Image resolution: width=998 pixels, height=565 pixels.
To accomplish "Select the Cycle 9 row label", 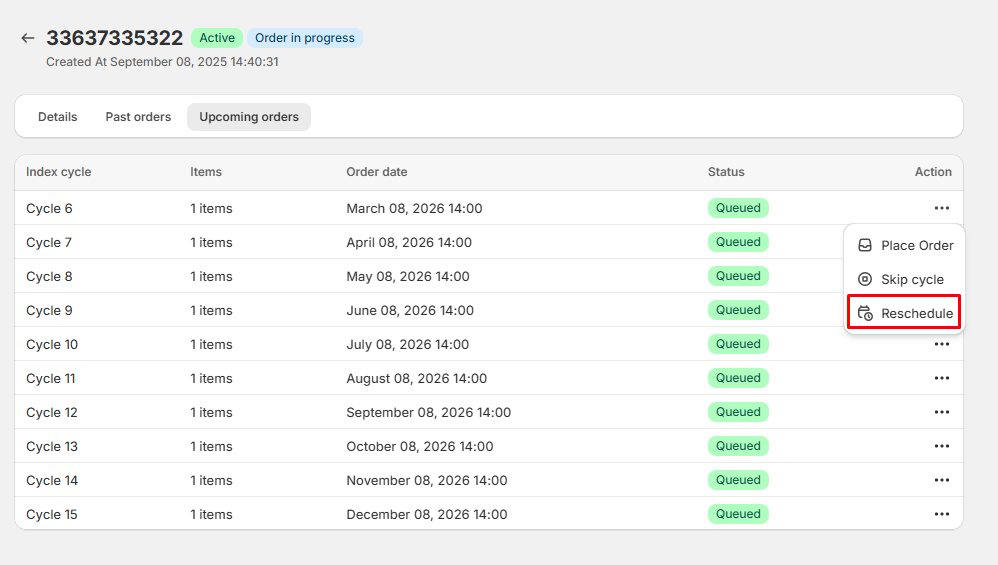I will point(49,310).
